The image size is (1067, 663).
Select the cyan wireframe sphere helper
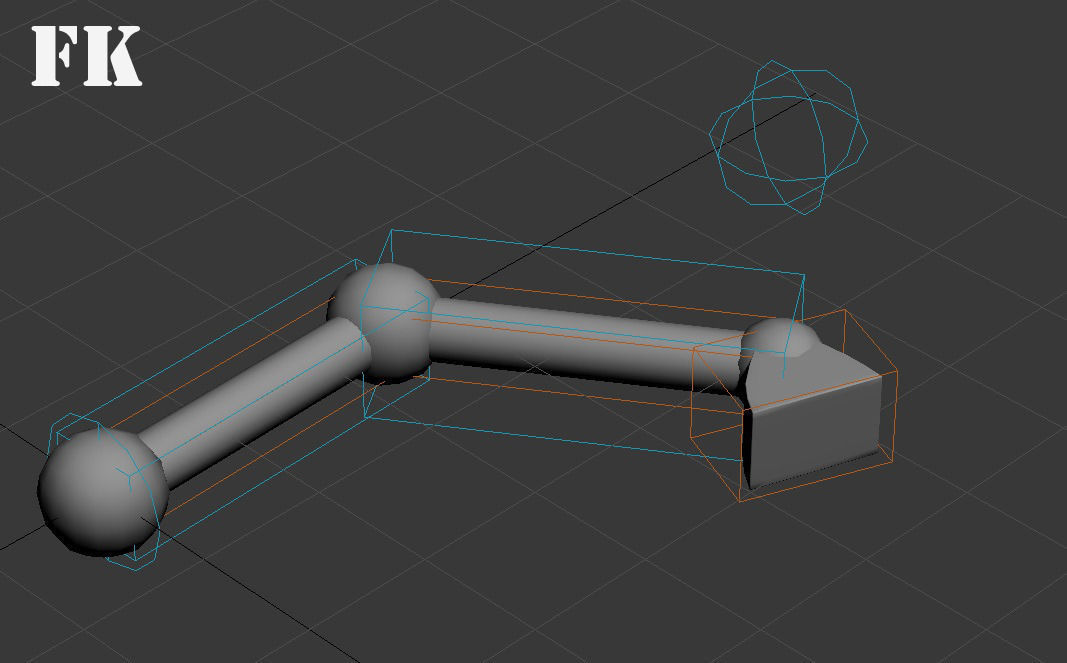[788, 137]
